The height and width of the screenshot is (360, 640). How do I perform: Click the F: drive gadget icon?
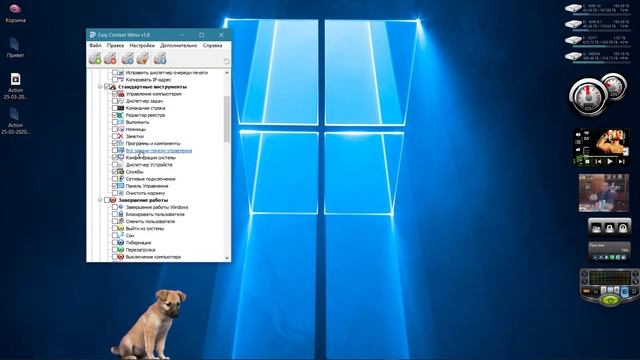pos(573,40)
